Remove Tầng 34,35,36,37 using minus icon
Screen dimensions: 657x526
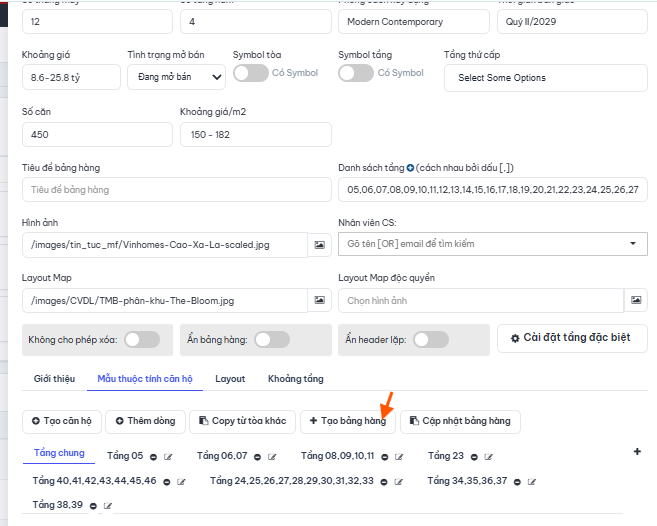pyautogui.click(x=517, y=482)
